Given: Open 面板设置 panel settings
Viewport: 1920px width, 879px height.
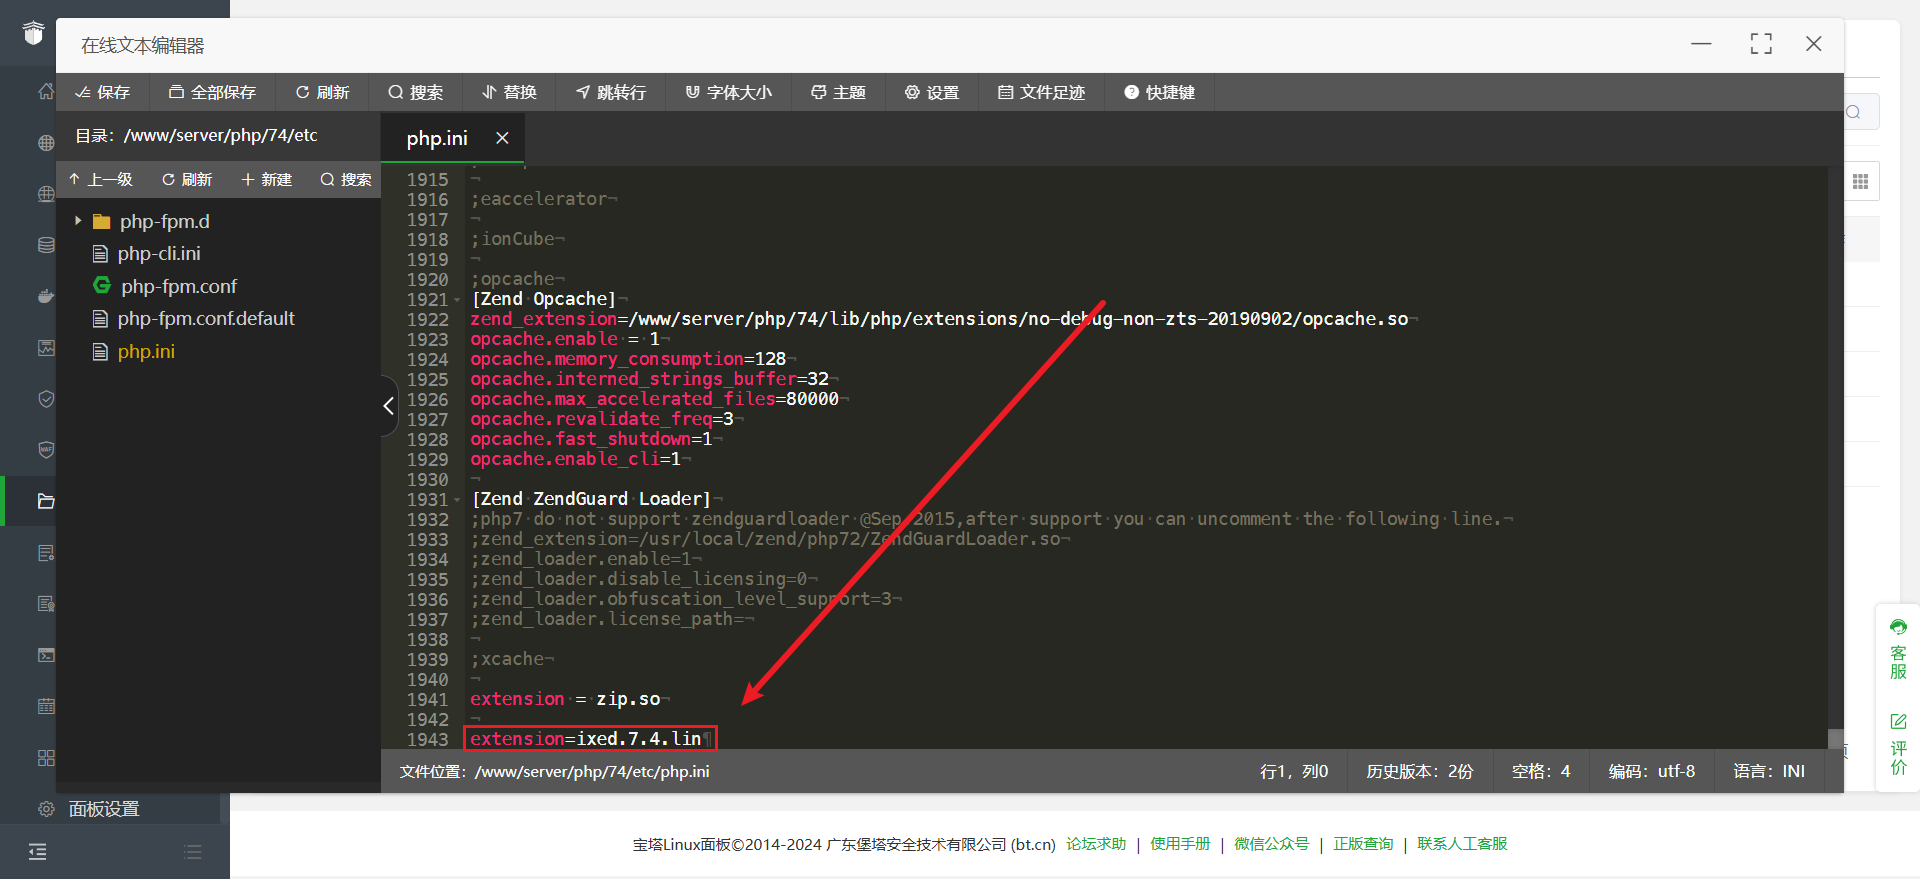Looking at the screenshot, I should point(103,809).
